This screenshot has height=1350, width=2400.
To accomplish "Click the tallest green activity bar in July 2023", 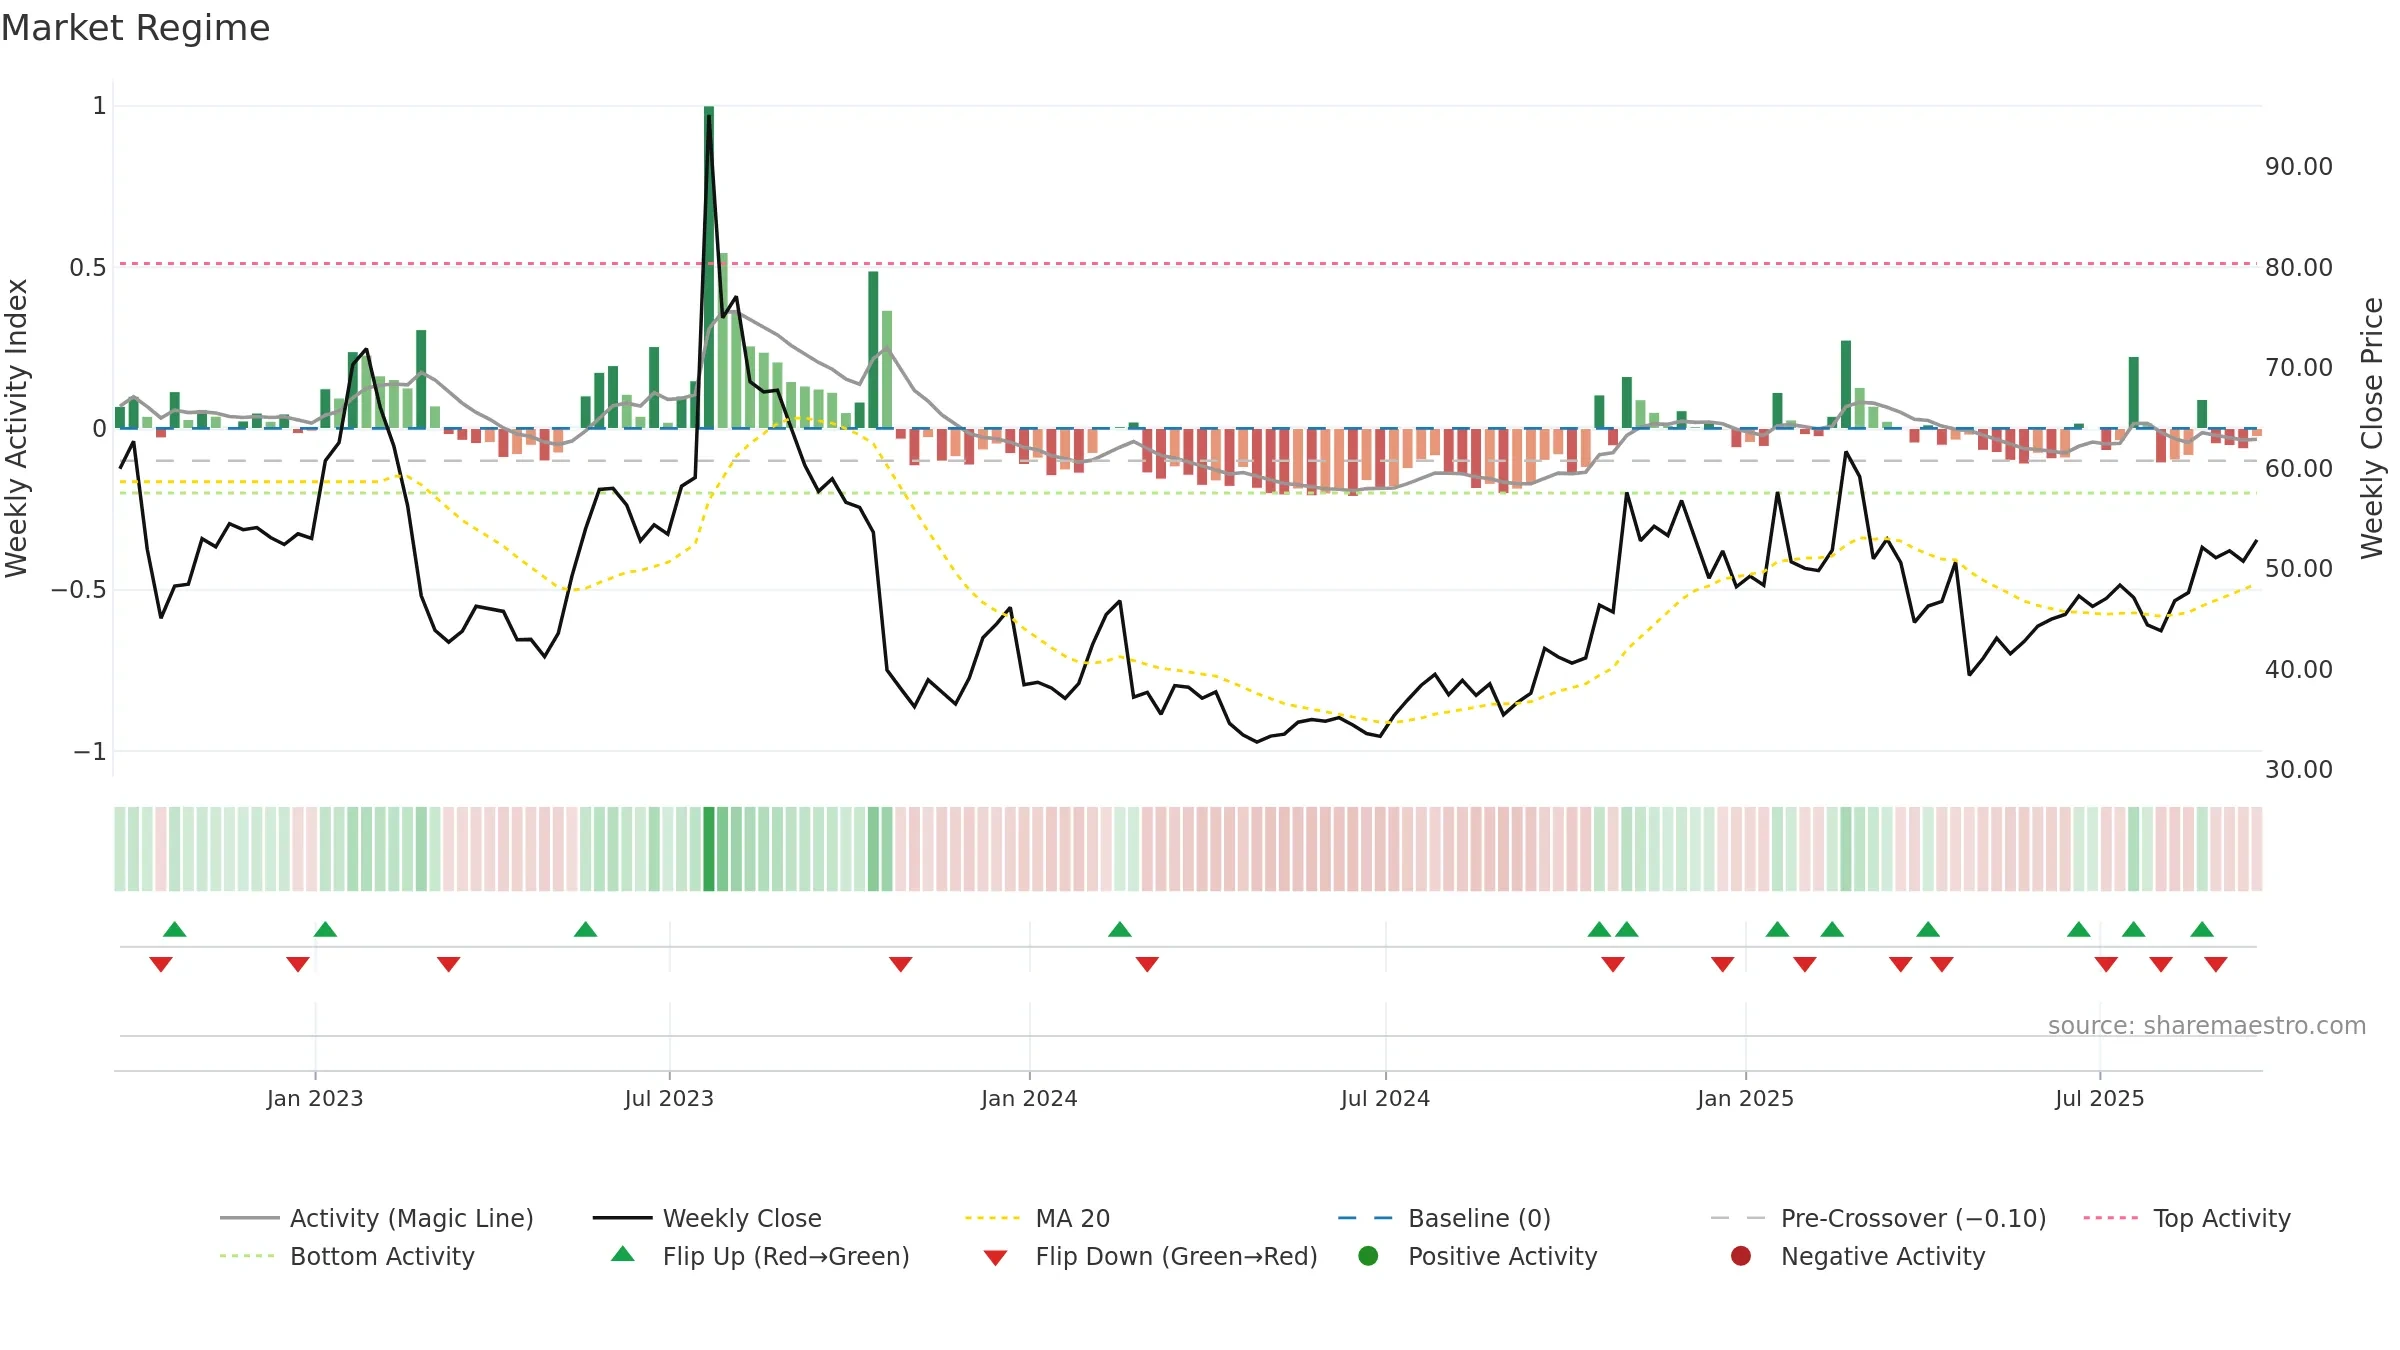I will pos(709,267).
